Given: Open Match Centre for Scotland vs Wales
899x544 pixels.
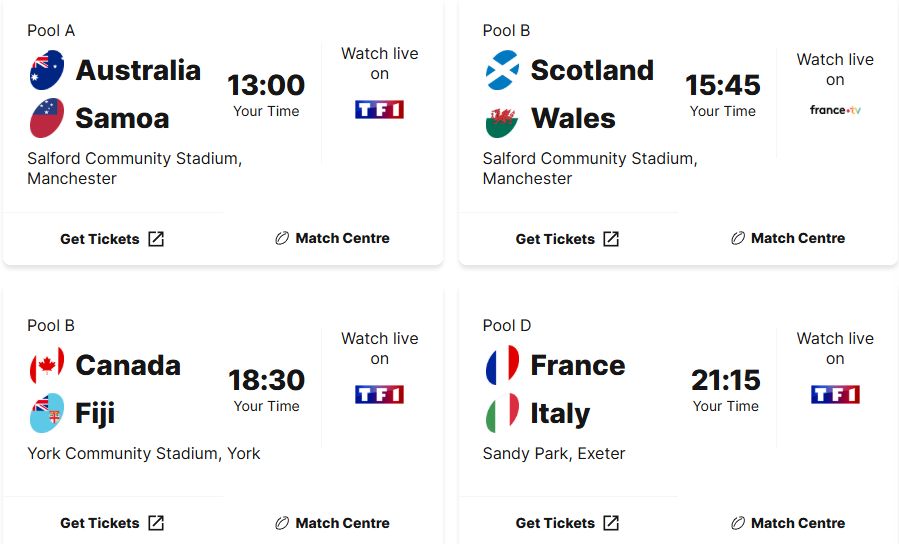Looking at the screenshot, I should click(788, 238).
